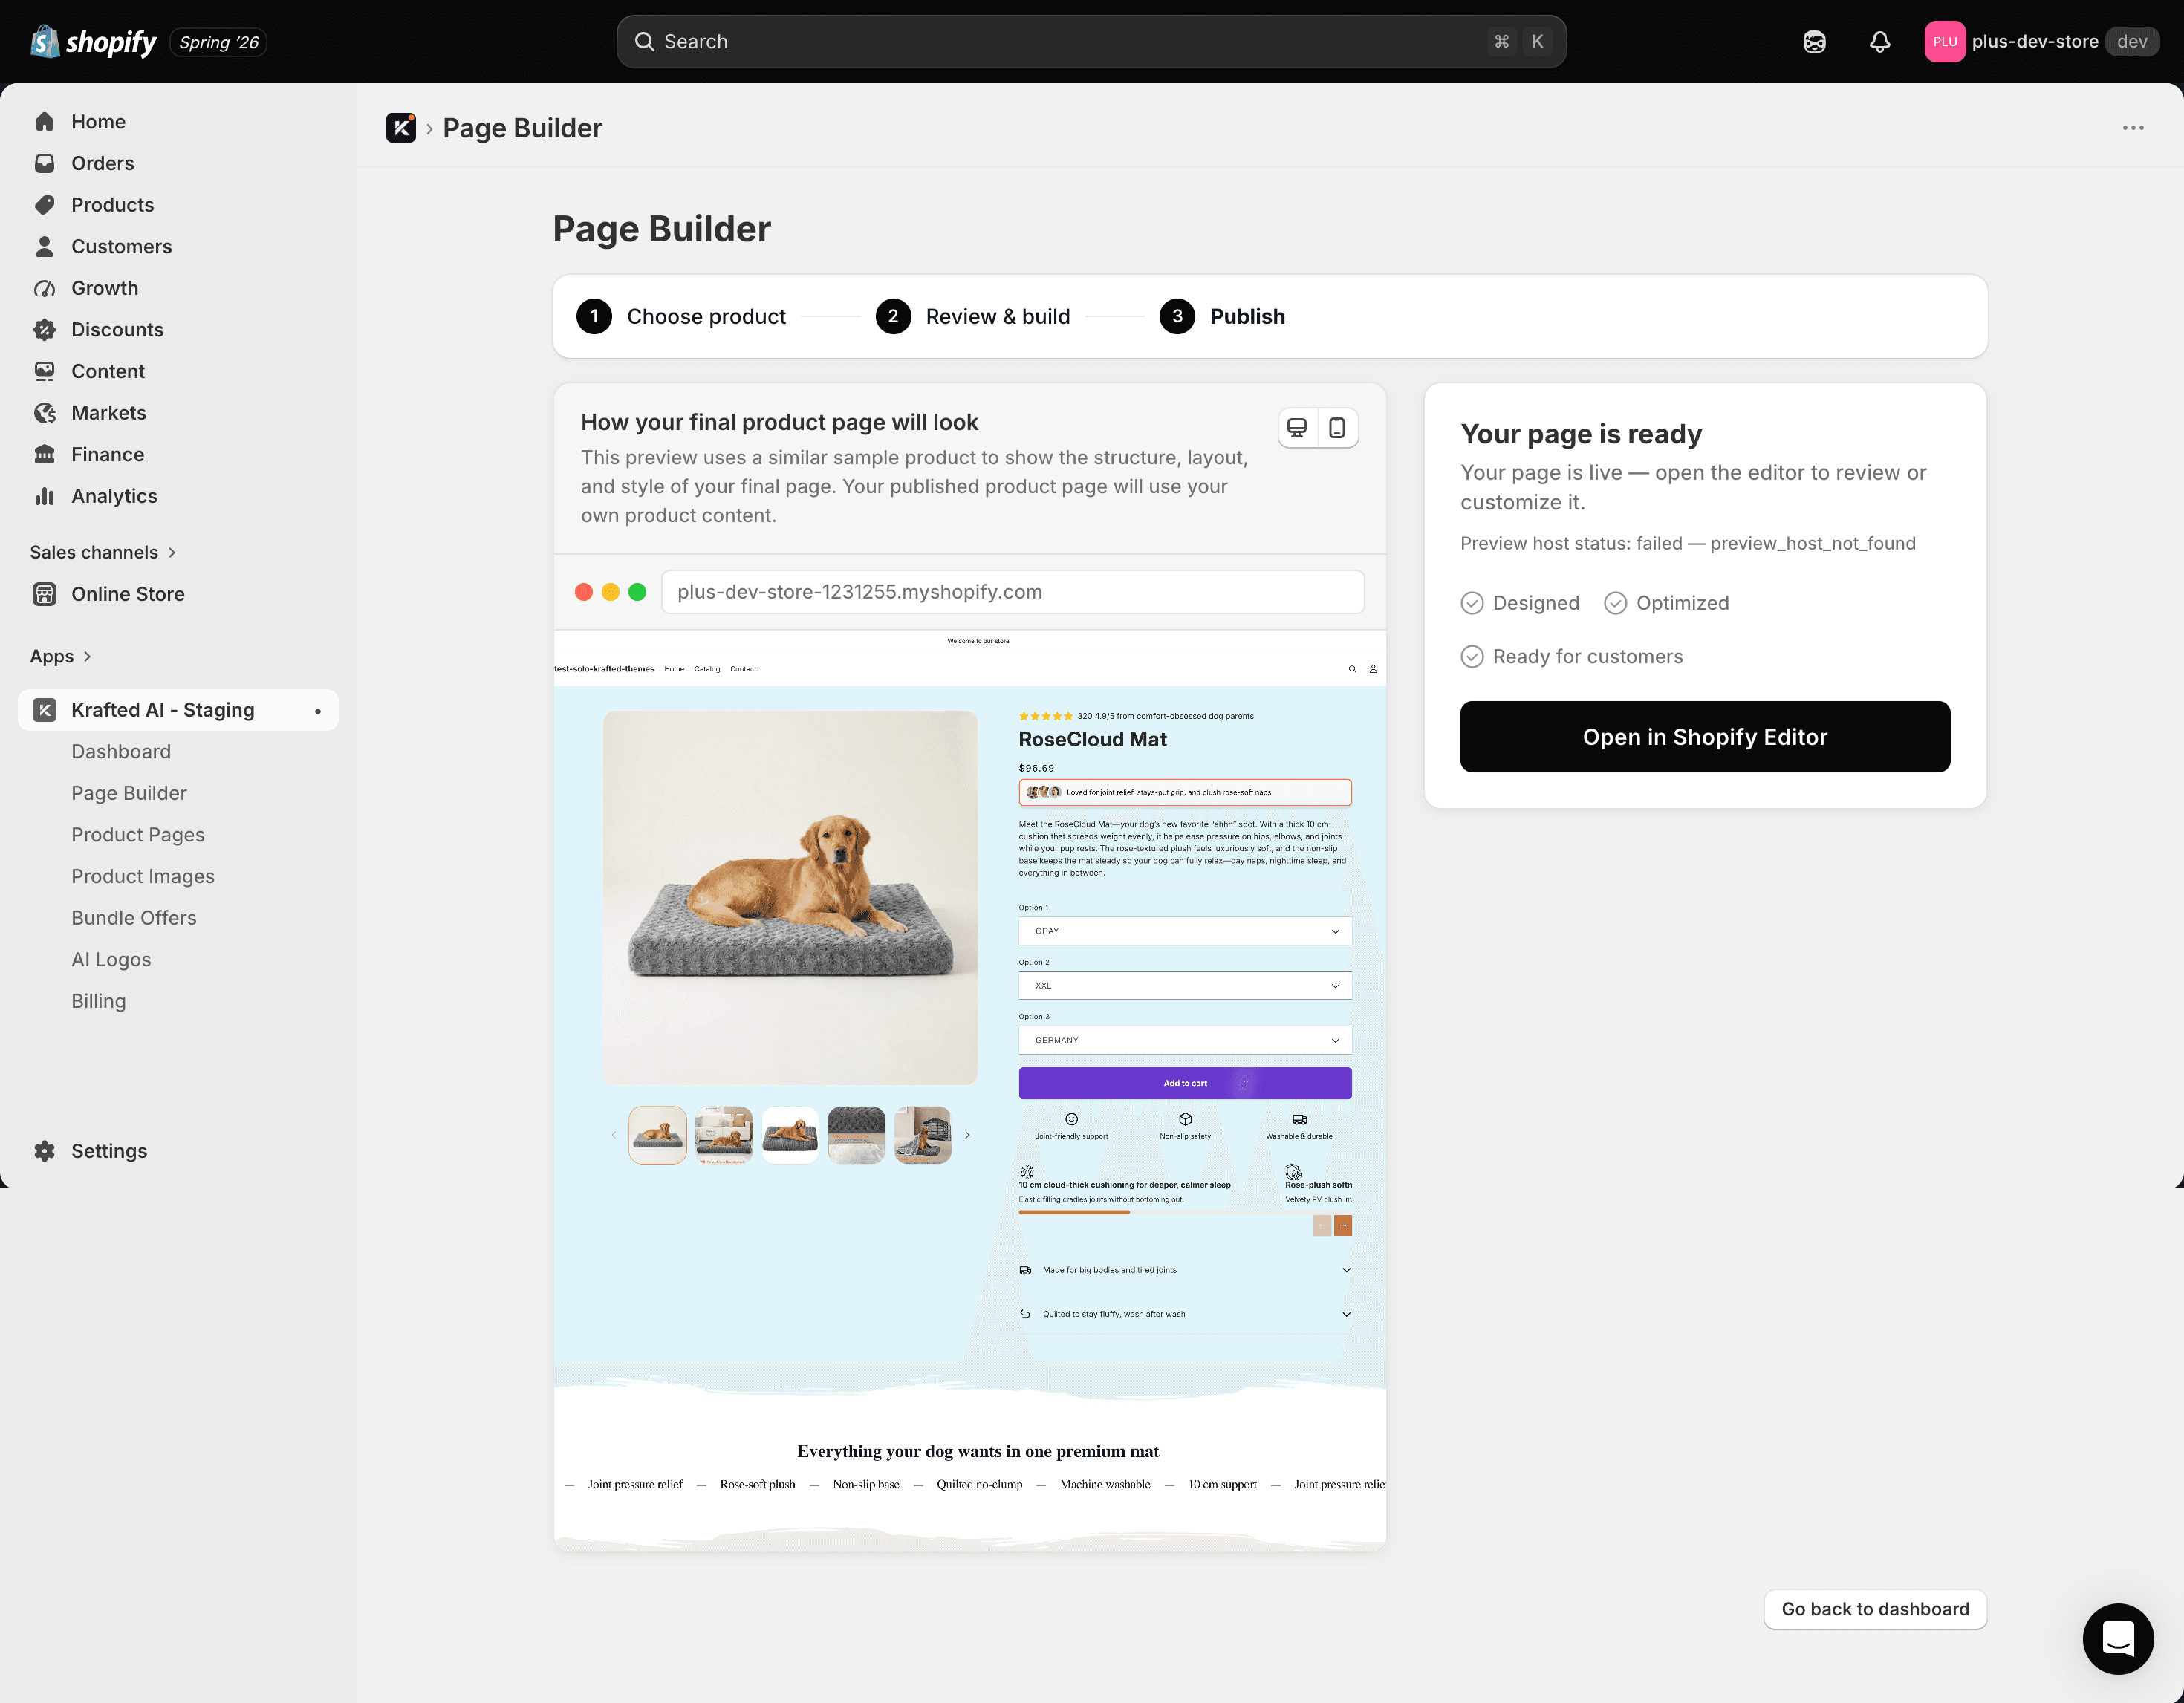Click the Analytics bar chart icon
Screen dimensions: 2184x1703
[x=45, y=496]
